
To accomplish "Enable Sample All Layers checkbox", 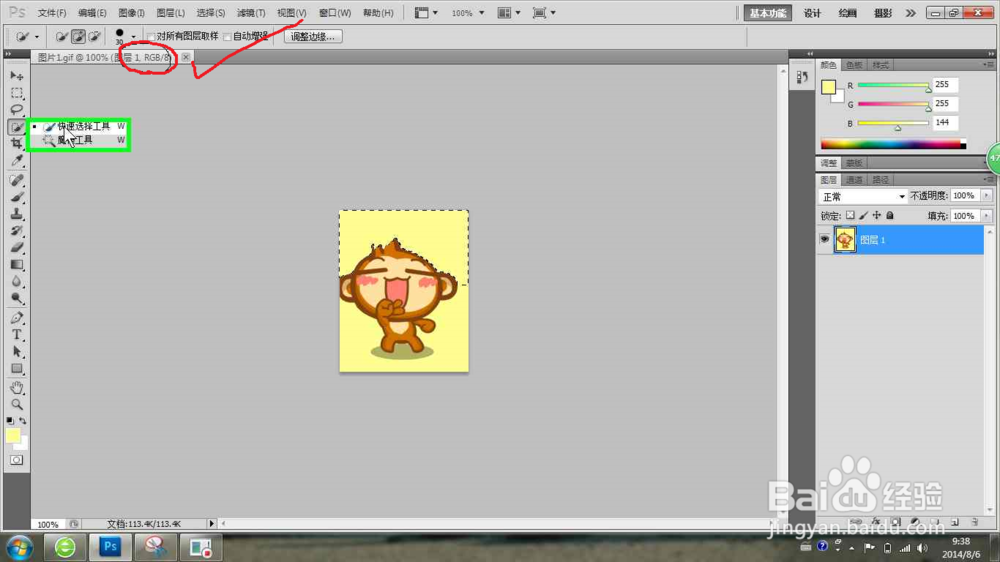I will point(151,37).
